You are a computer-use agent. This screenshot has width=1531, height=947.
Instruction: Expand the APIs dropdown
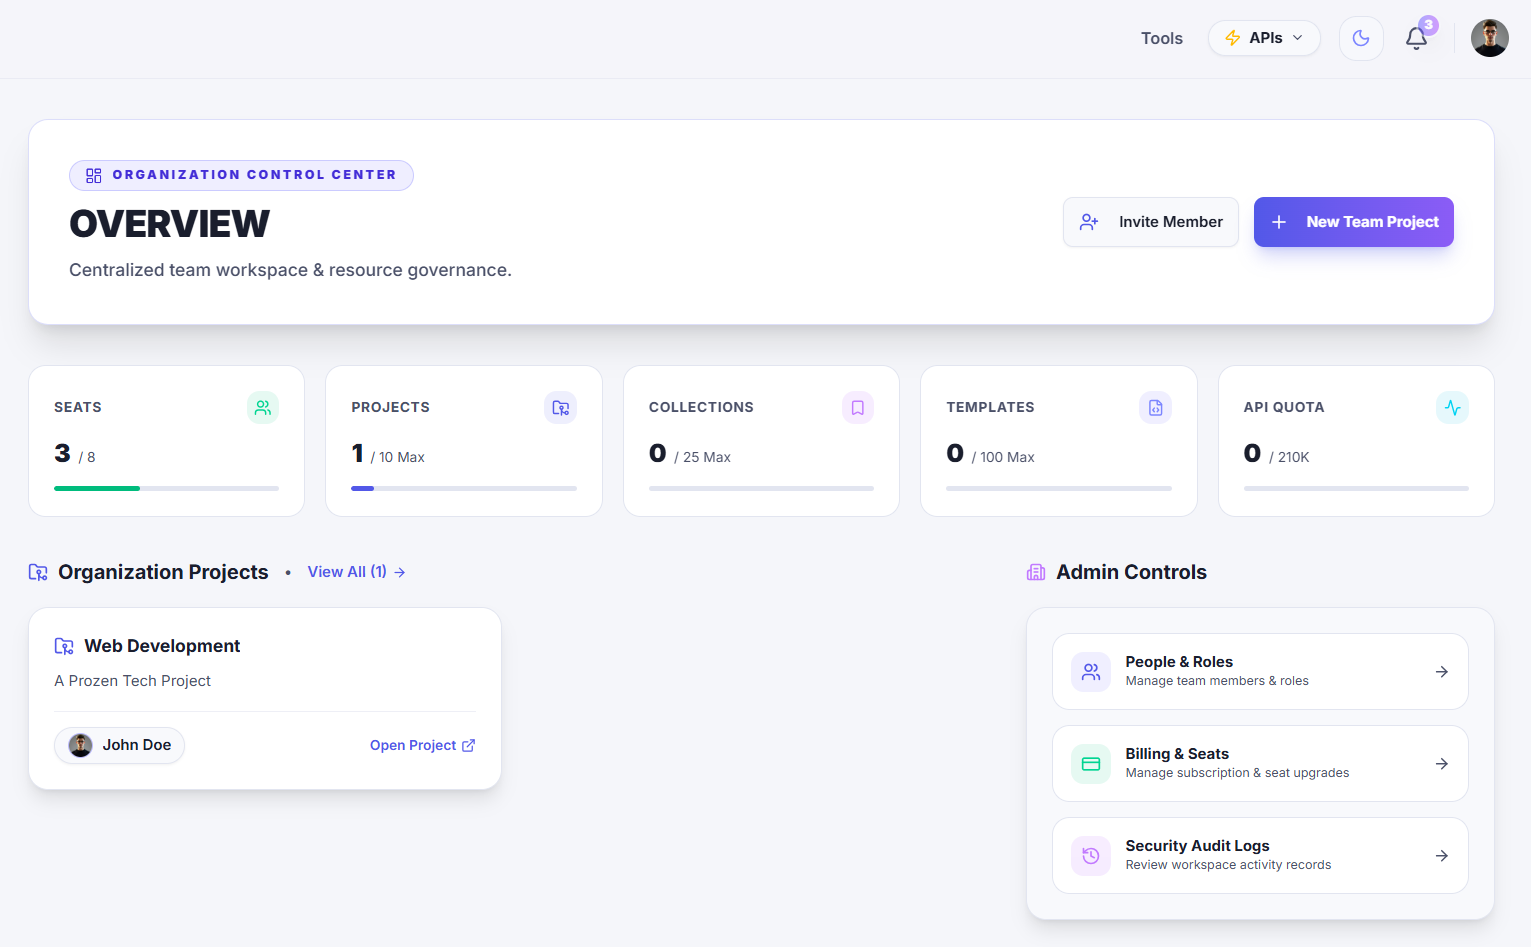[1264, 38]
